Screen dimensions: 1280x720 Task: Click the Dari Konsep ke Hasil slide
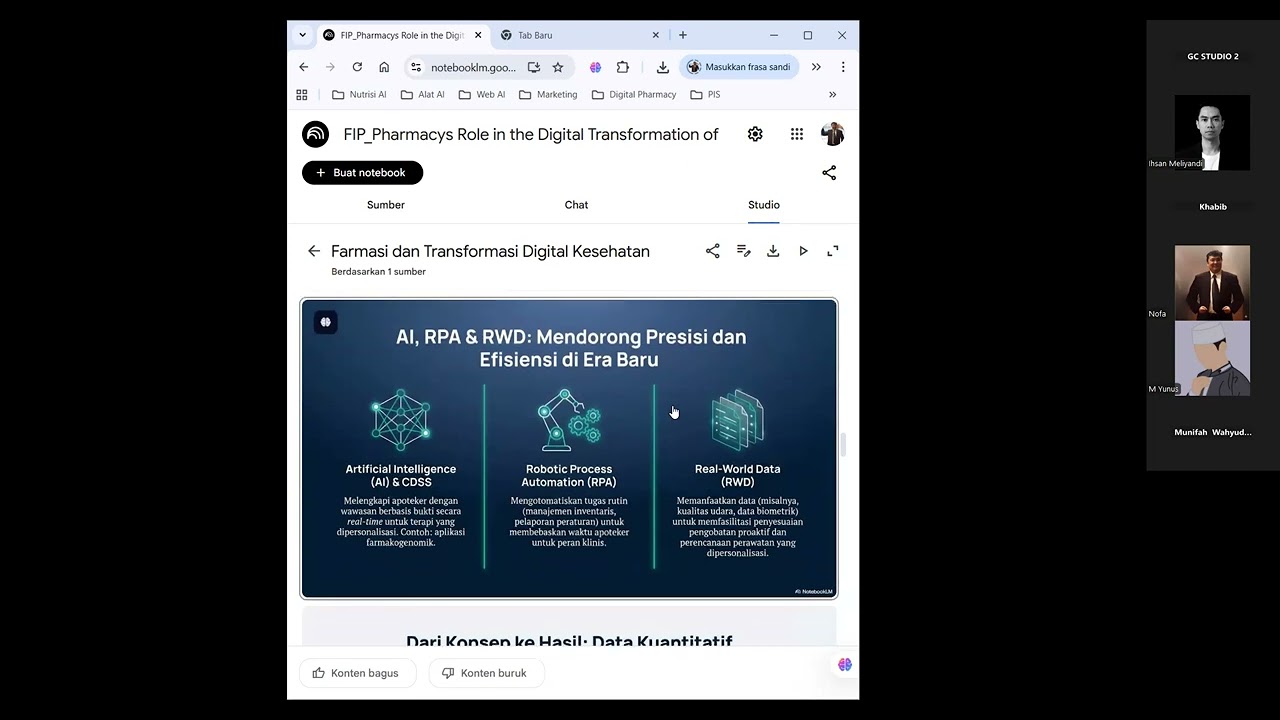point(569,626)
